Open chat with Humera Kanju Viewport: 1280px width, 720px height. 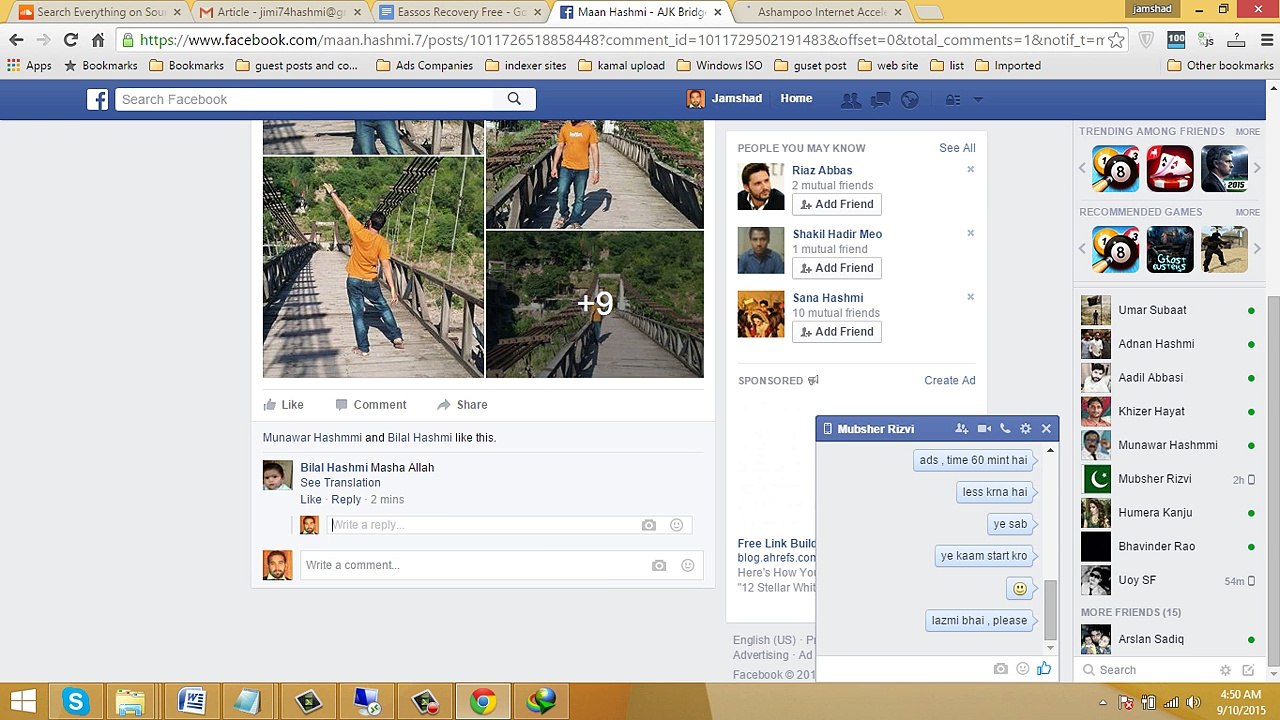point(1168,513)
